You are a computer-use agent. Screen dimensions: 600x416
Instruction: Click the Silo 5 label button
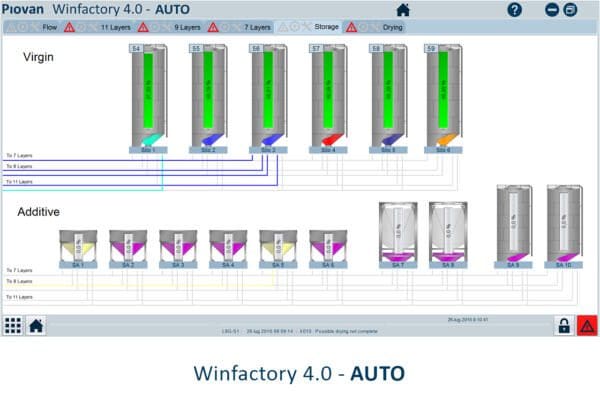(388, 150)
